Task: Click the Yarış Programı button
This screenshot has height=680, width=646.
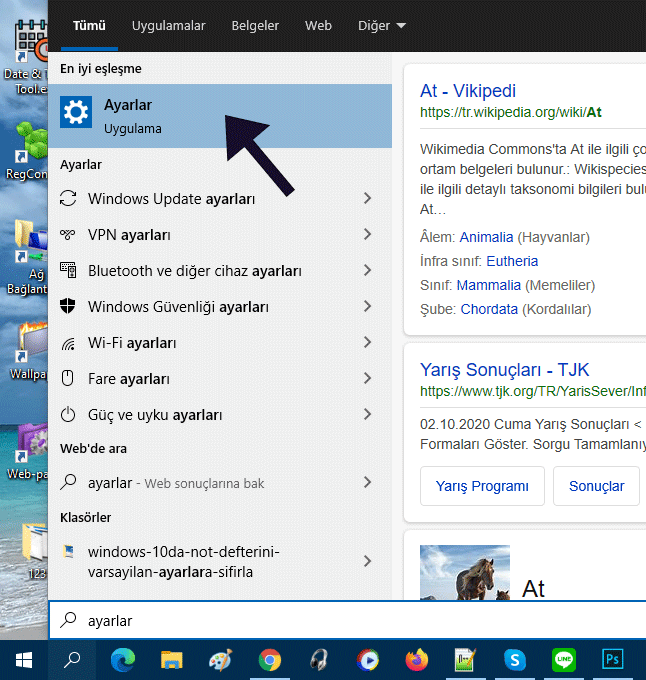Action: click(x=482, y=486)
